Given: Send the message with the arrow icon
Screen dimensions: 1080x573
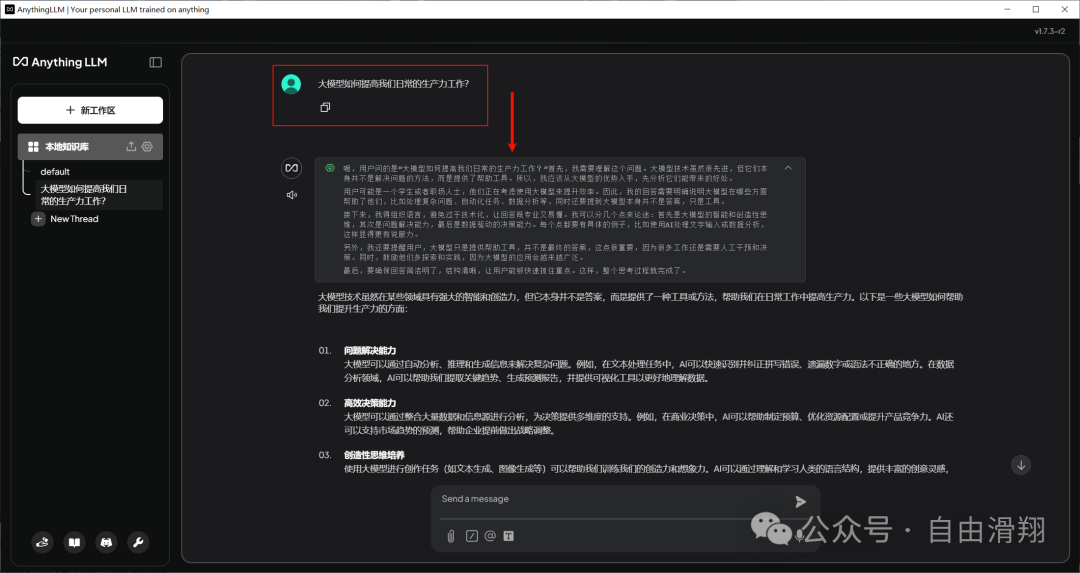Looking at the screenshot, I should [x=800, y=501].
